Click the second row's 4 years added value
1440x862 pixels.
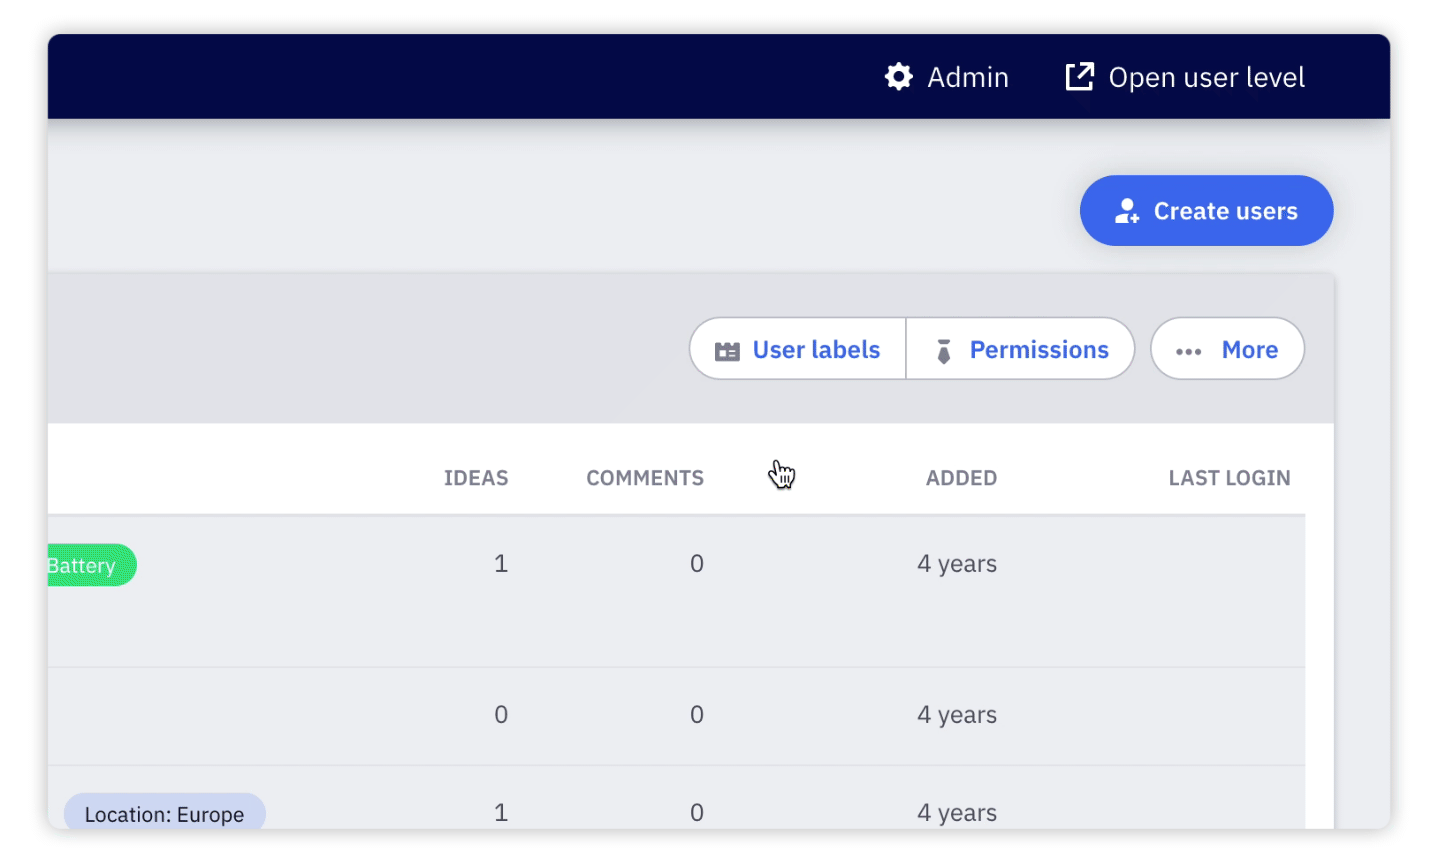[957, 715]
